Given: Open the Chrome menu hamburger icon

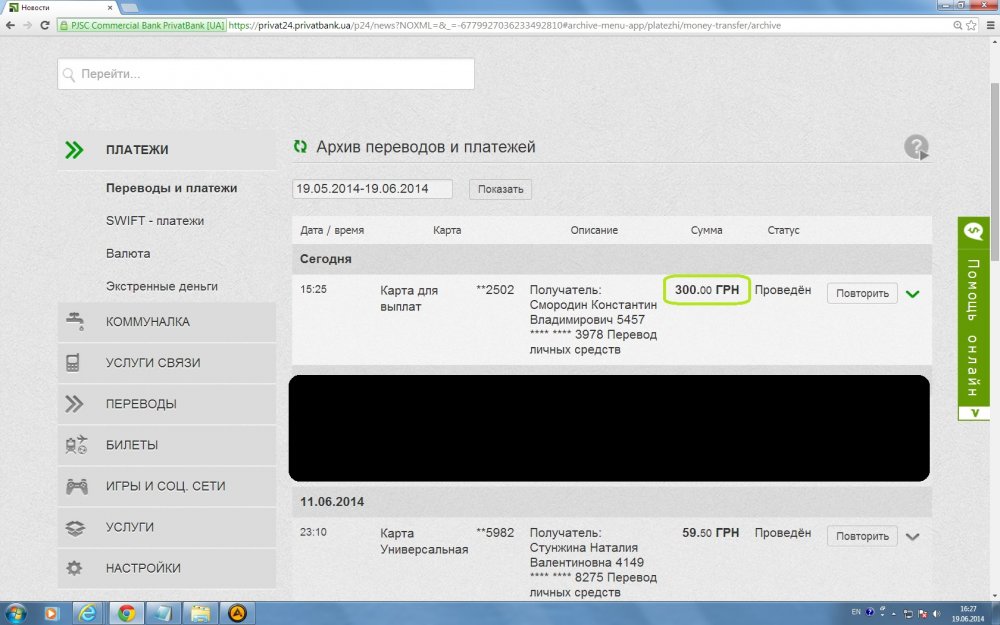Looking at the screenshot, I should (x=990, y=26).
